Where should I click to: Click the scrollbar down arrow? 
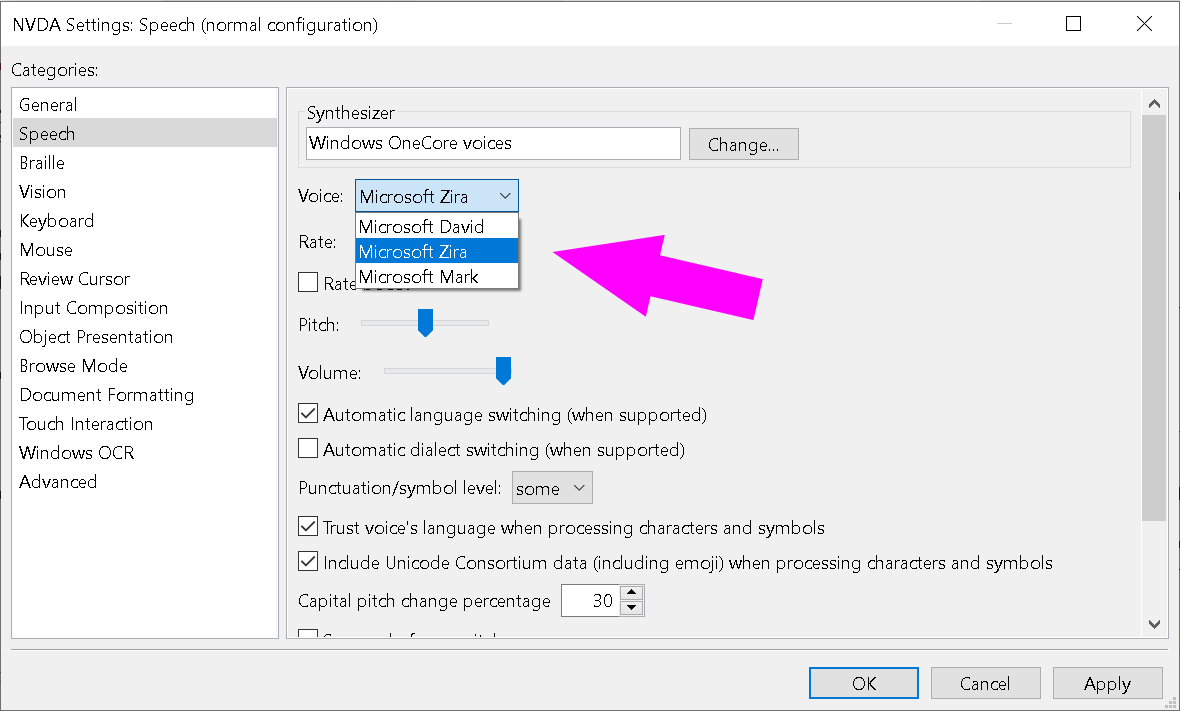pos(1154,623)
